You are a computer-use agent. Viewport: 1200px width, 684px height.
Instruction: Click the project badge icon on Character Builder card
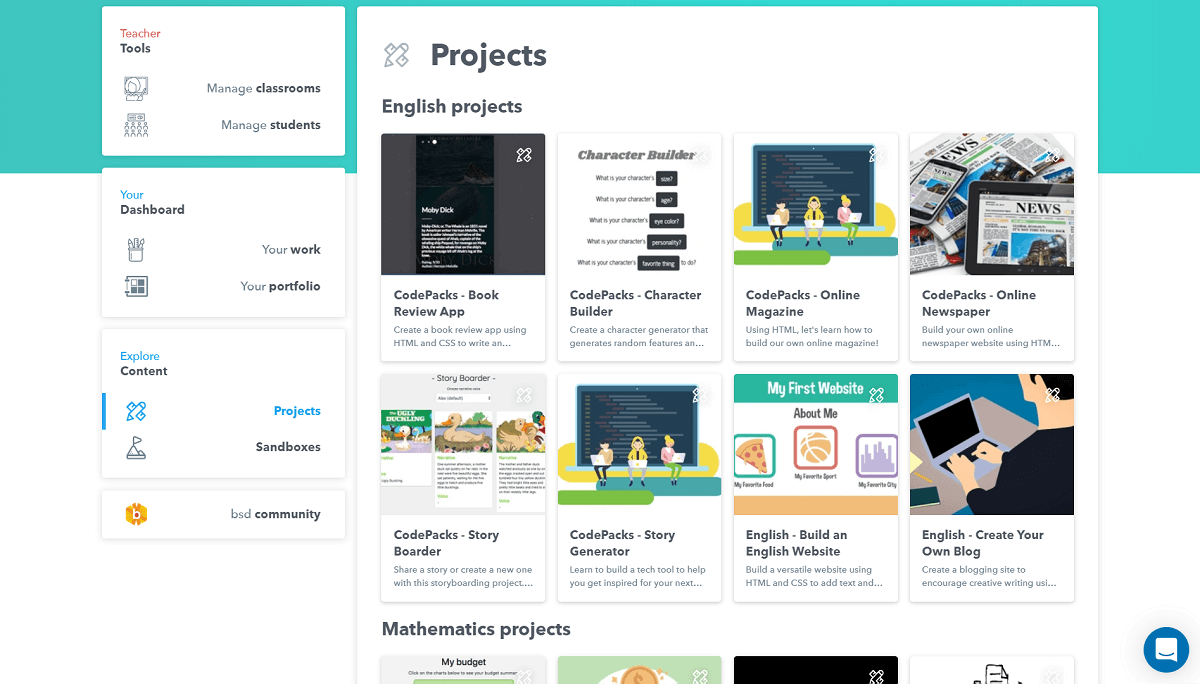[700, 155]
